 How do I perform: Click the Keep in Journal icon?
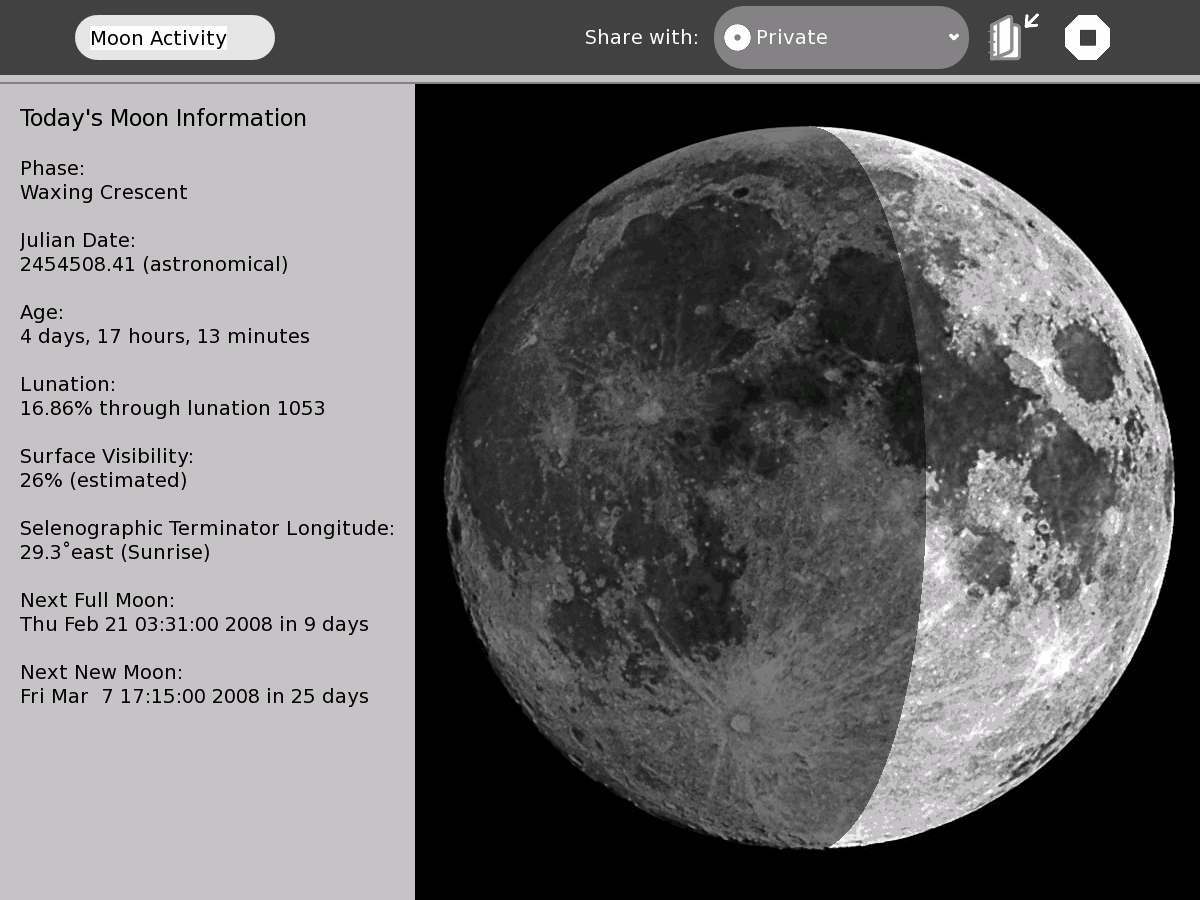1012,38
